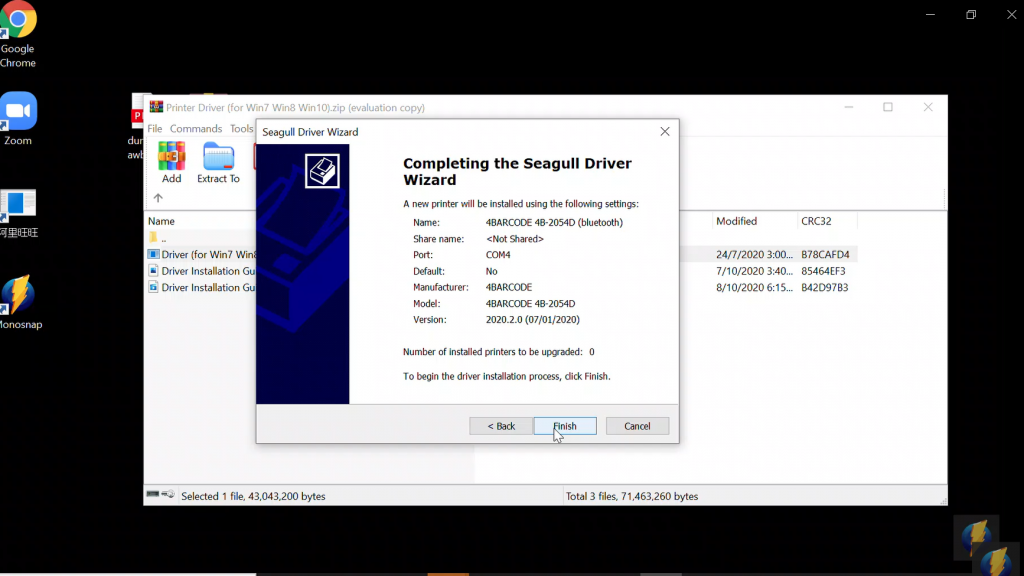Open Tools menu in WinRAR

coord(241,129)
